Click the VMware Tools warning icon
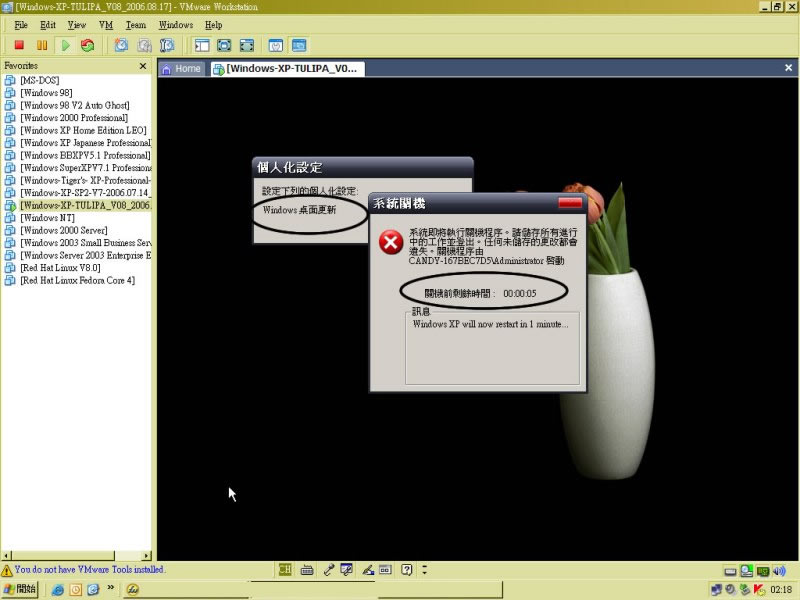Viewport: 800px width, 600px height. pos(7,570)
